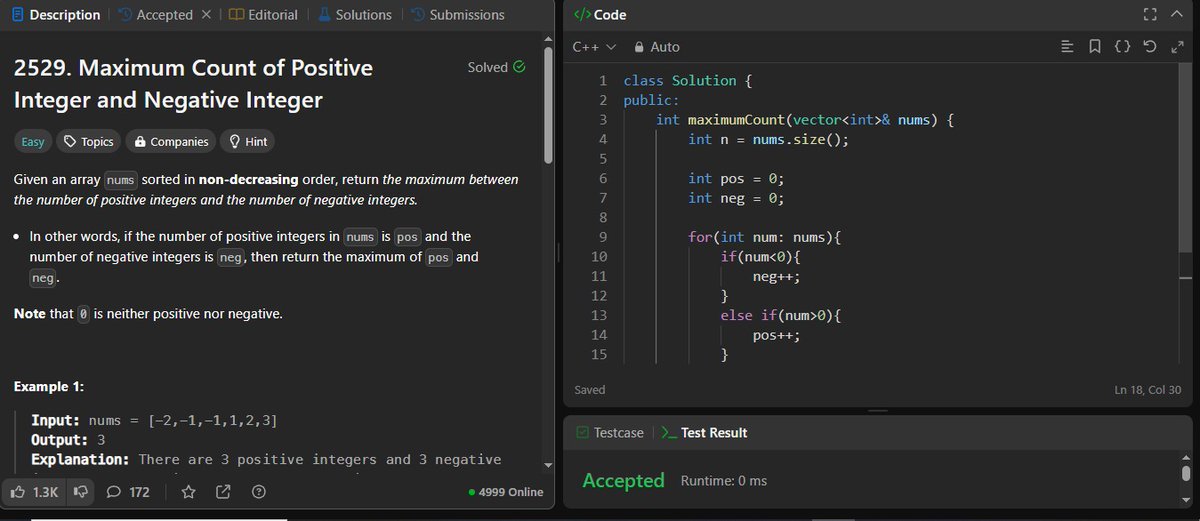Image resolution: width=1200 pixels, height=521 pixels.
Task: Open the Editorial tab
Action: (x=263, y=15)
